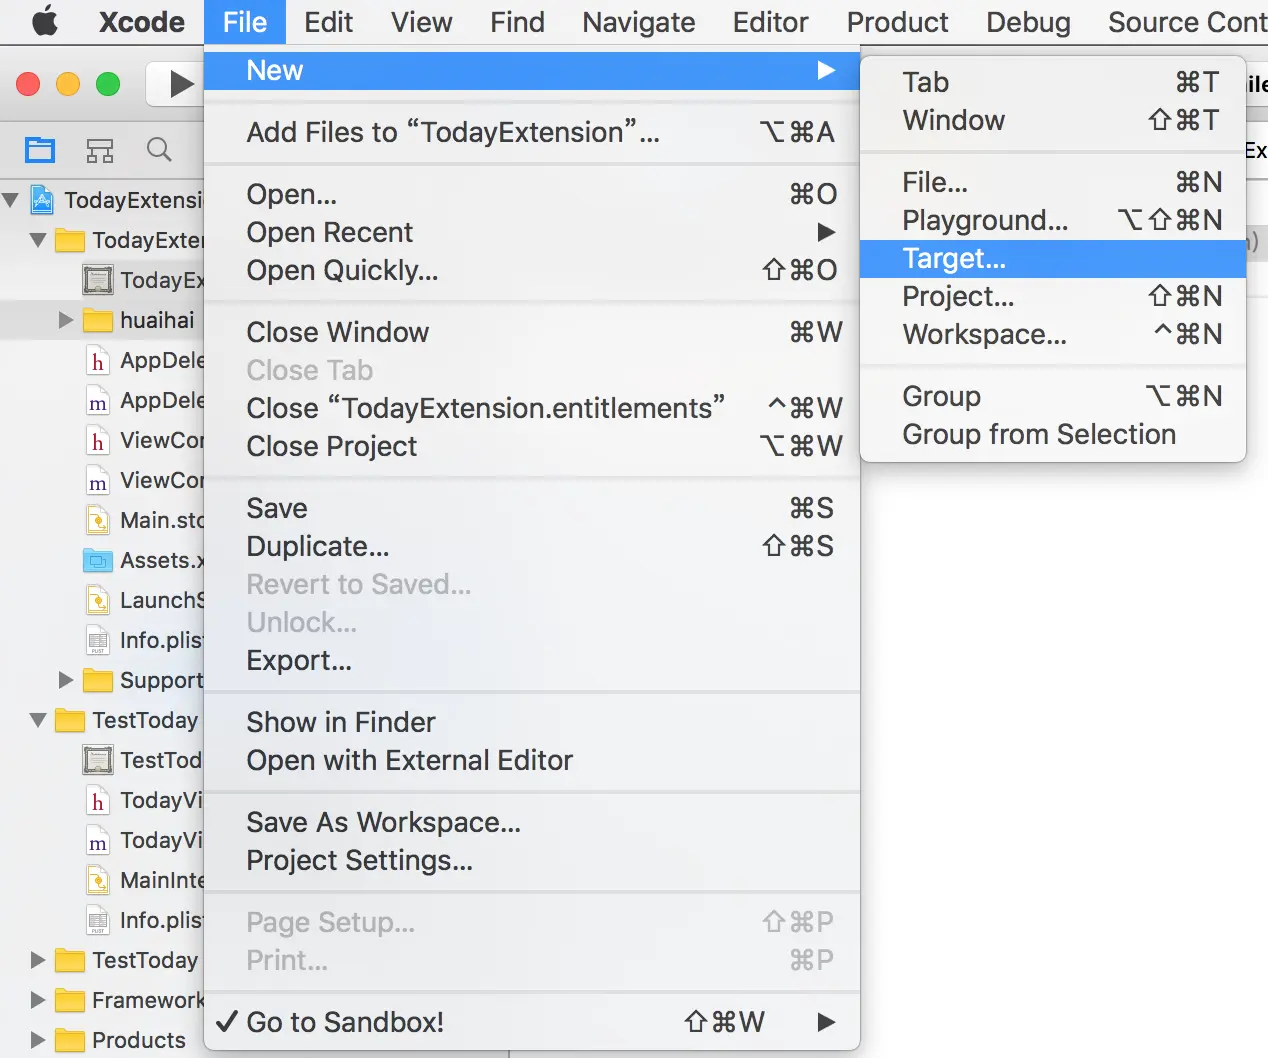1268x1058 pixels.
Task: Open the Find navigator magnifier icon
Action: point(159,150)
